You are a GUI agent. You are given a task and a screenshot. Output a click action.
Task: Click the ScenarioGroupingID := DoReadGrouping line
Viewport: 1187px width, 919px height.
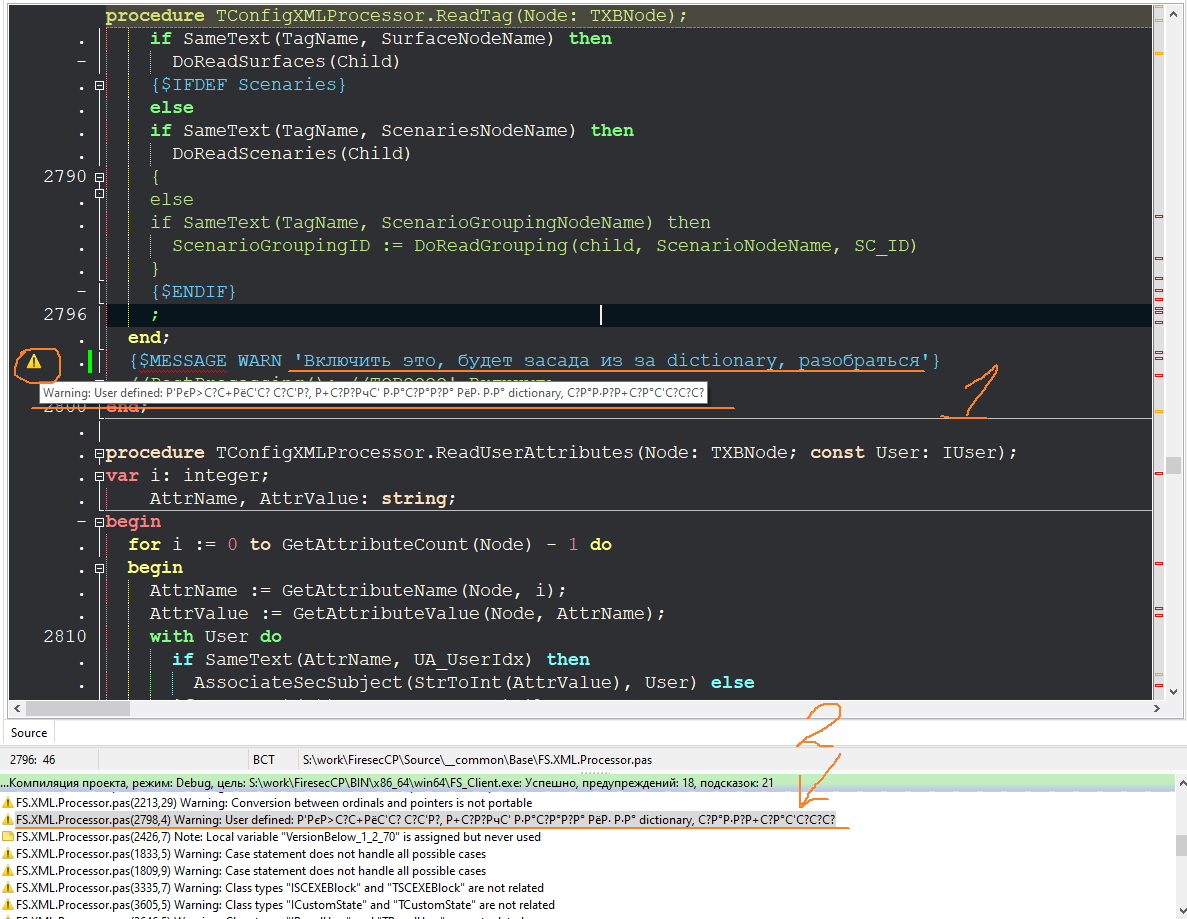[x=544, y=246]
